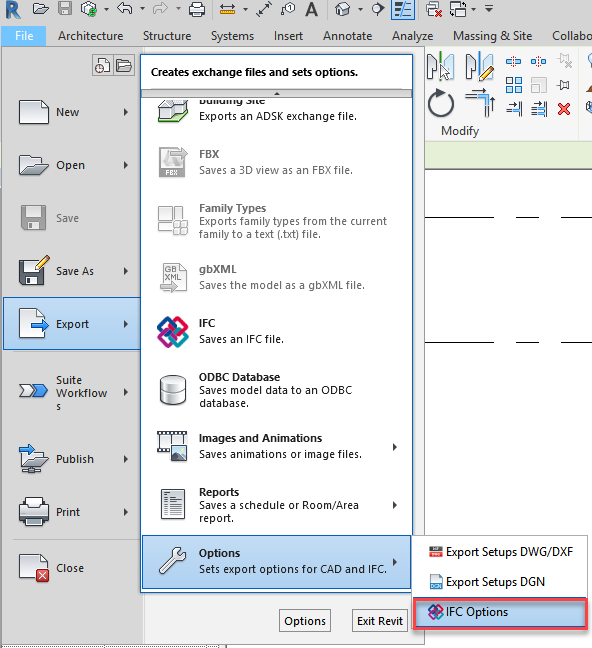Click the Rotate tool icon in Modify panel

click(441, 104)
